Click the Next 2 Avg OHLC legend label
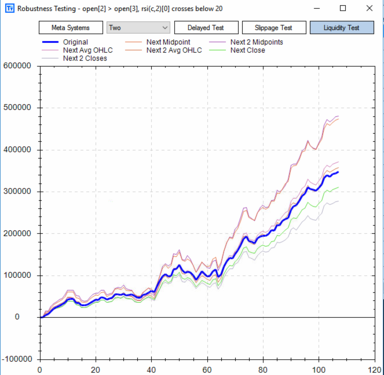The image size is (384, 375). [174, 50]
